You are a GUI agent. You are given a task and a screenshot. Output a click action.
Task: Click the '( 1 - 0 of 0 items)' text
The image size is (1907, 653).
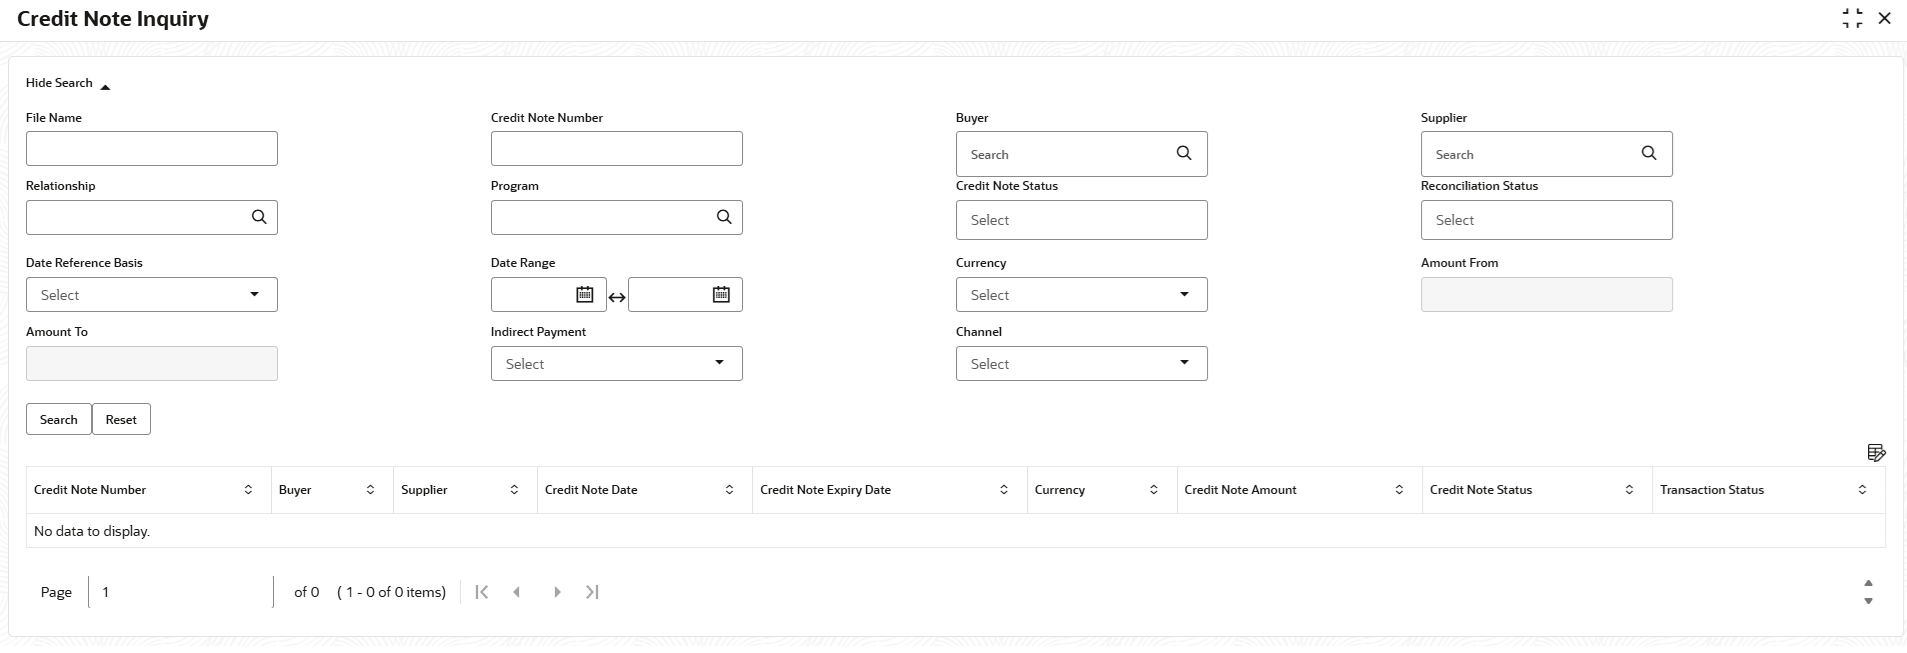pos(391,592)
